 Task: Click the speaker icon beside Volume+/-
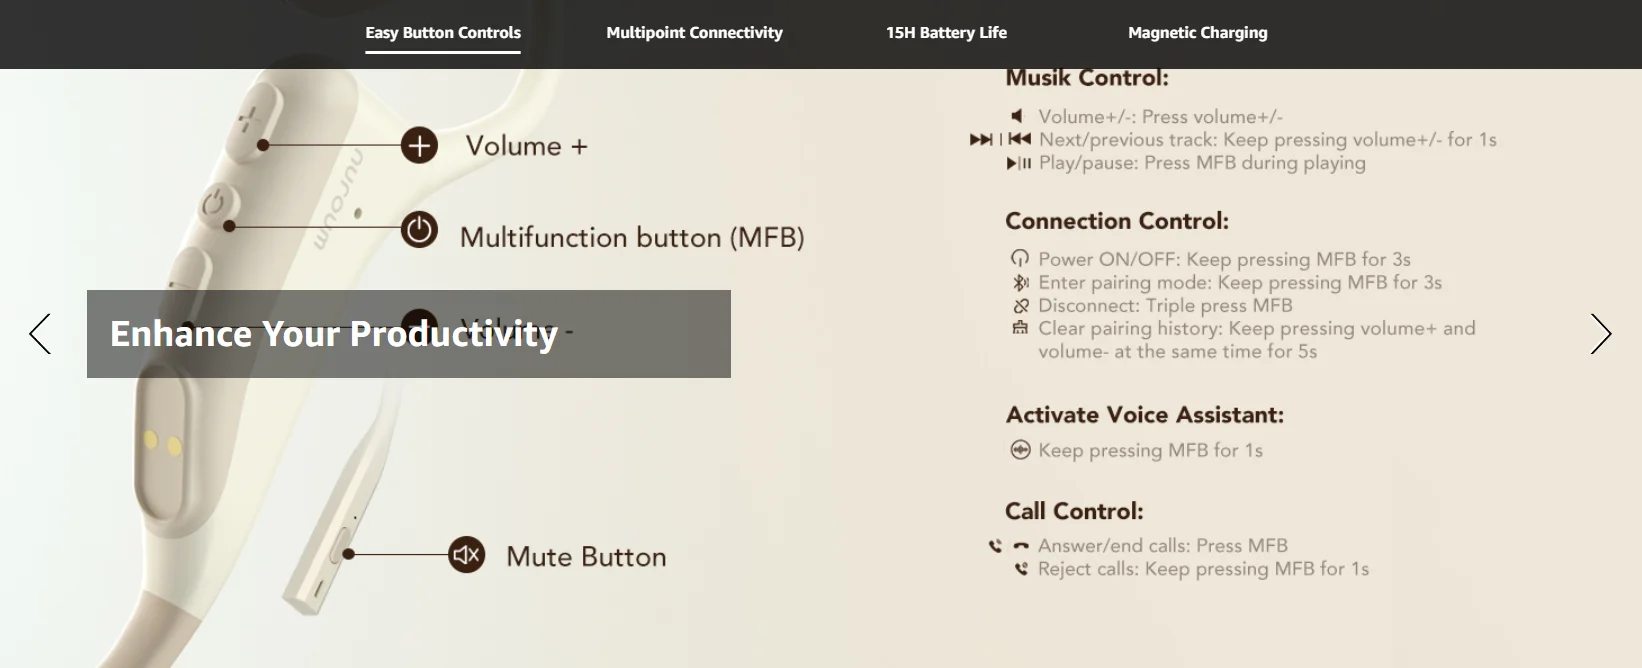click(1018, 117)
